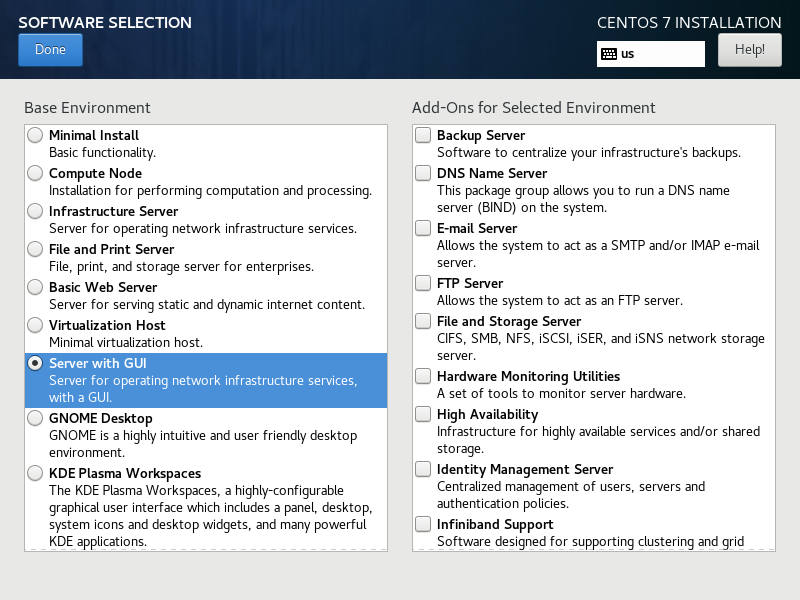Image resolution: width=800 pixels, height=600 pixels.
Task: Pick File and Print Server option
Action: 36,249
